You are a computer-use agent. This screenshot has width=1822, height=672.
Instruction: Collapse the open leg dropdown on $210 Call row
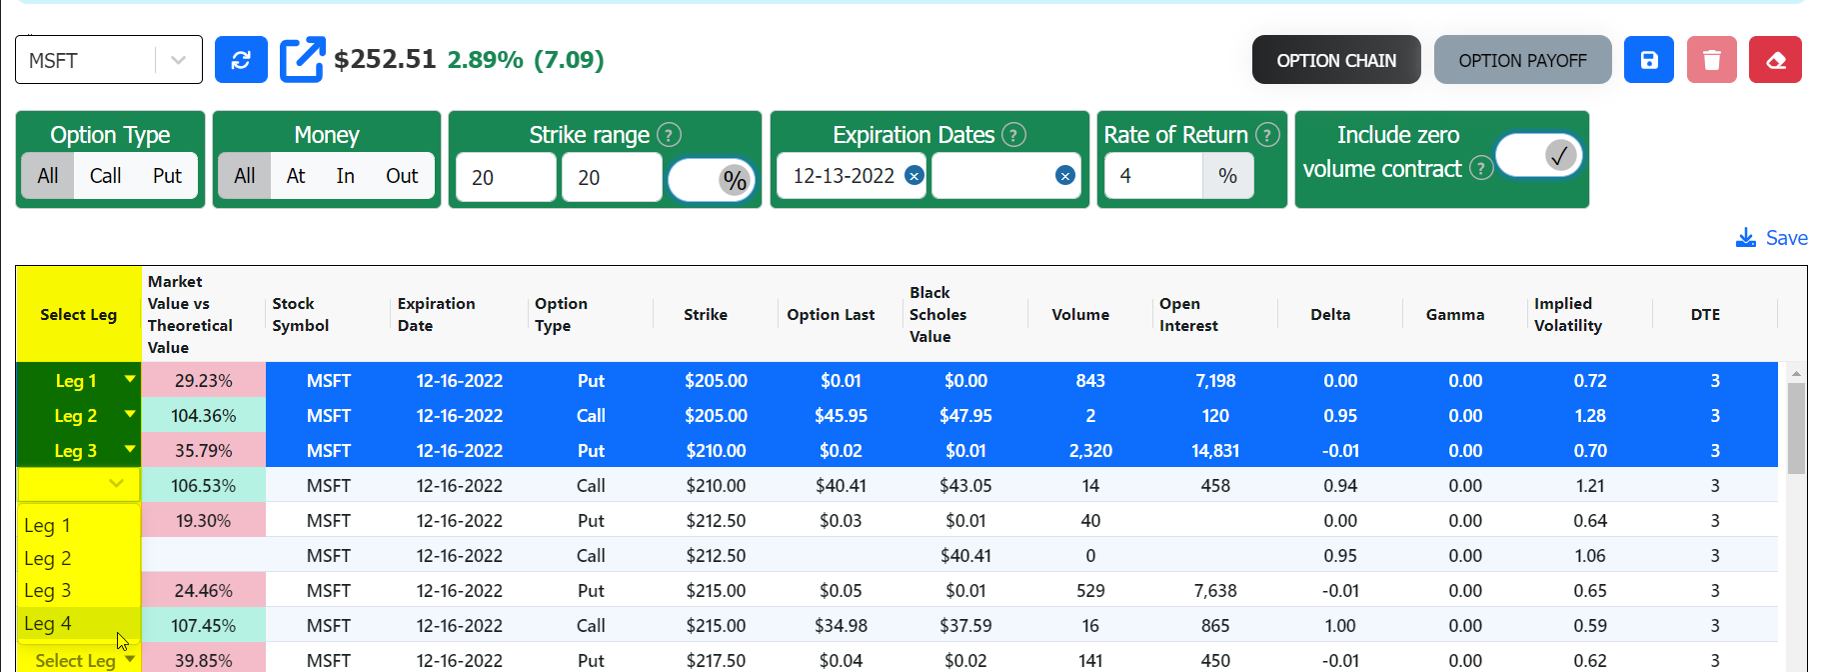(117, 484)
